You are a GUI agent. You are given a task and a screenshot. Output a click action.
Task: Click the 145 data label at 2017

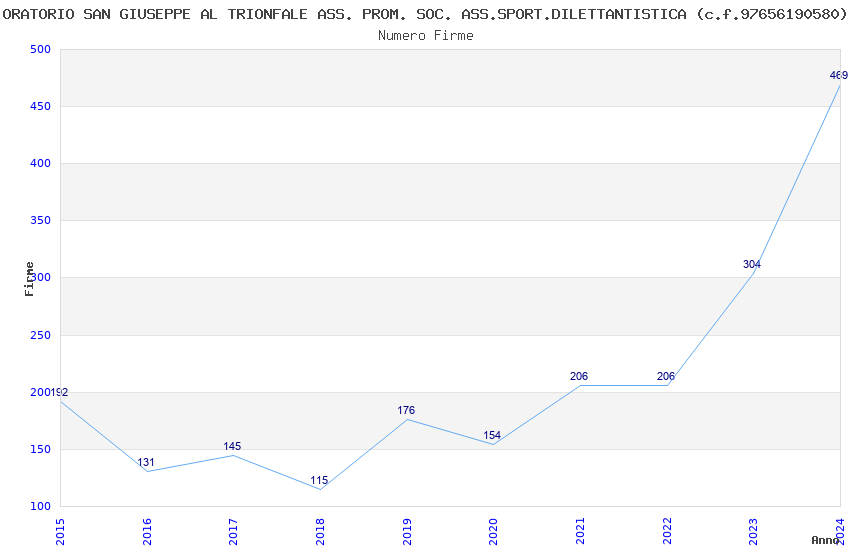click(x=232, y=446)
